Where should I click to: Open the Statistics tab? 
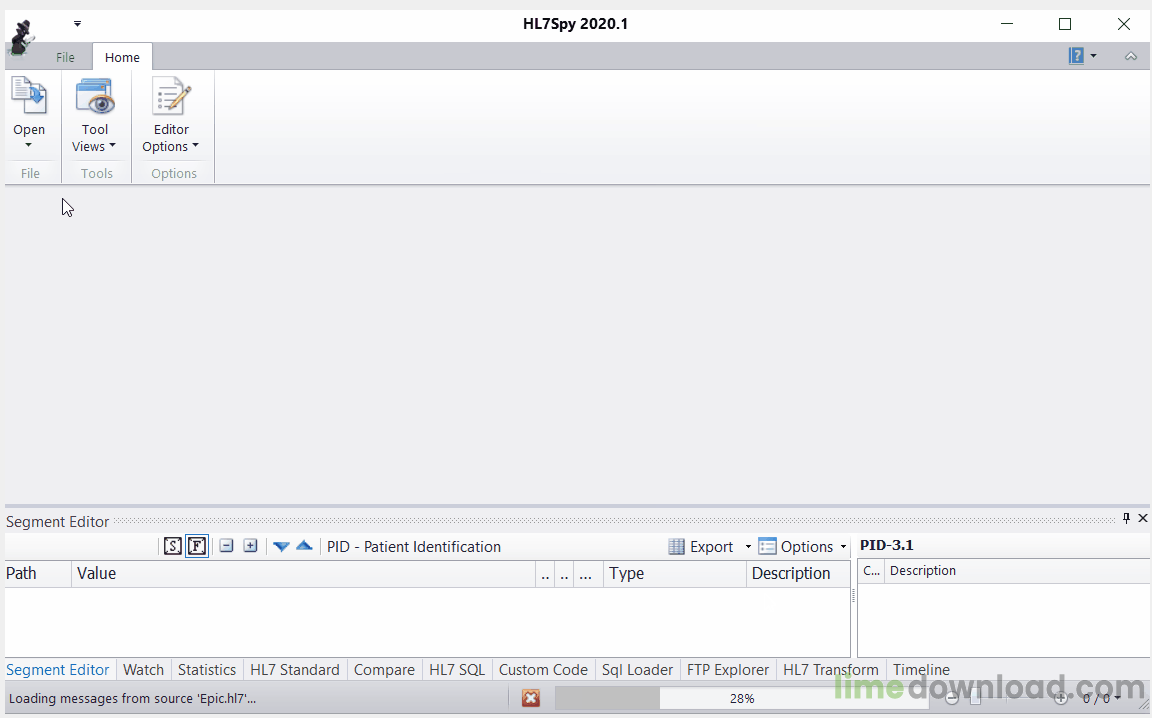coord(206,669)
